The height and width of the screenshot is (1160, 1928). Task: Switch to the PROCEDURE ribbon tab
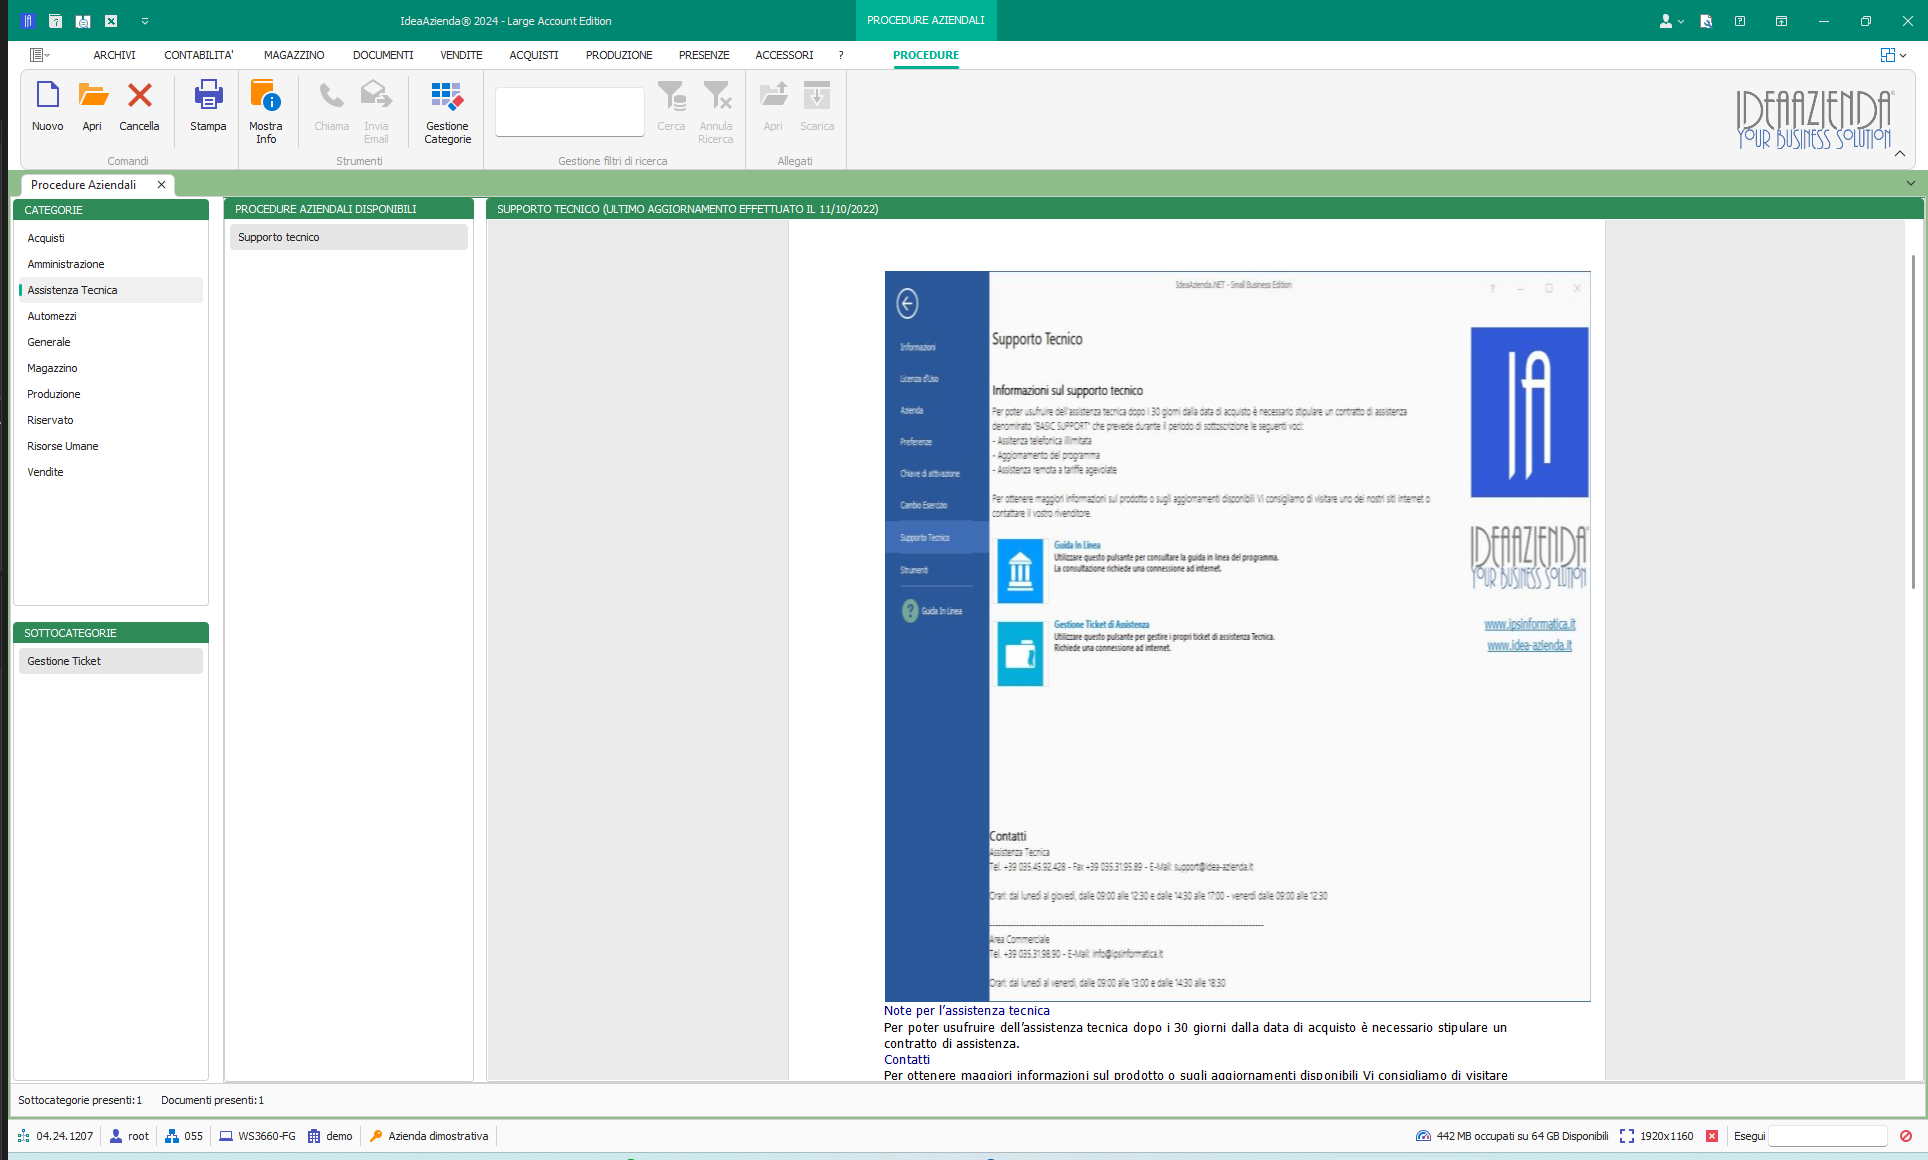(x=926, y=55)
